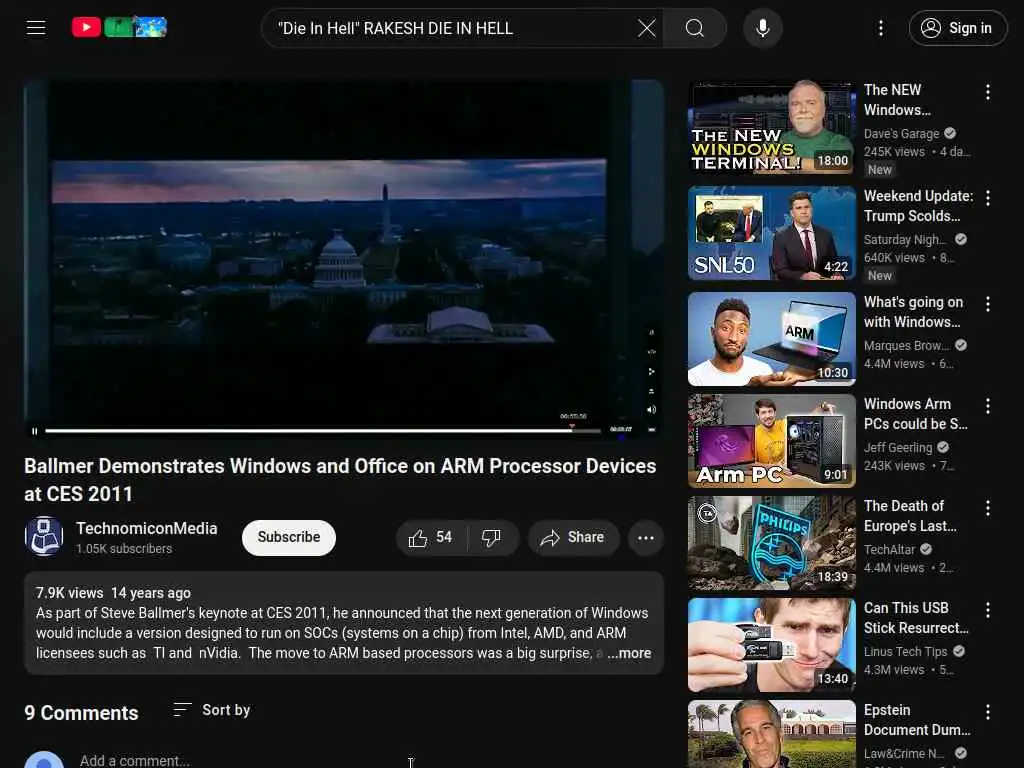Open The NEW Windows Terminal thumbnail
1024x768 pixels.
772,127
